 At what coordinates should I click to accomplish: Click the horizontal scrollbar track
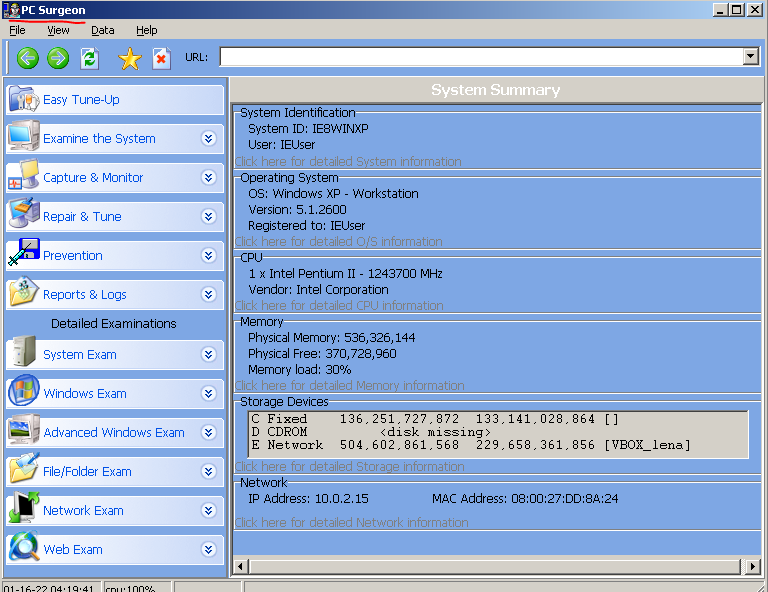click(497, 567)
